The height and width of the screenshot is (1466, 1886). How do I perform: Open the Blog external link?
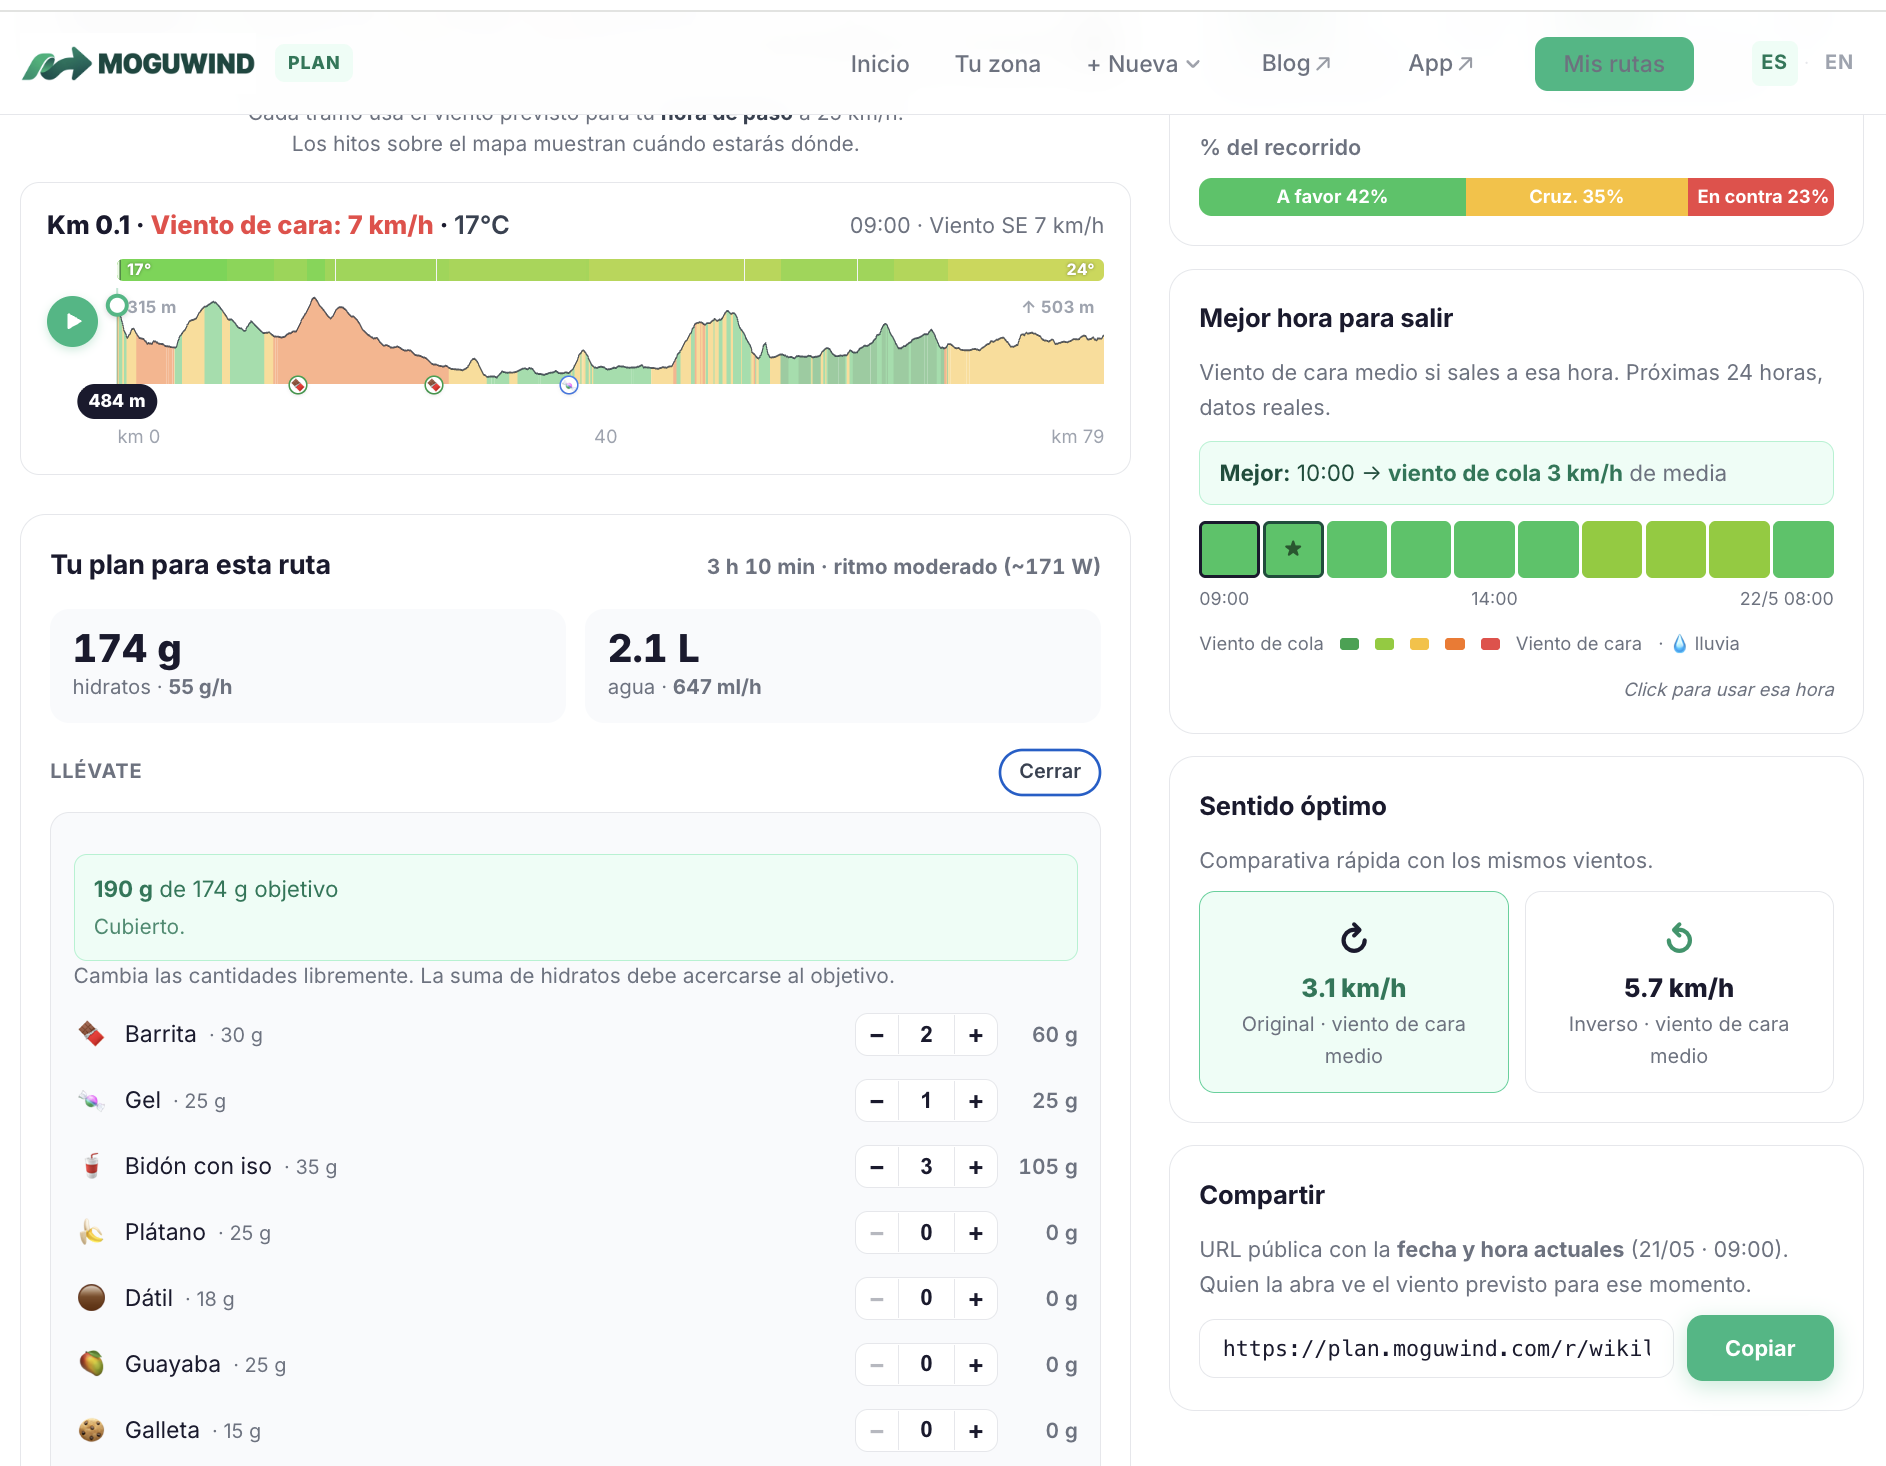[x=1296, y=64]
